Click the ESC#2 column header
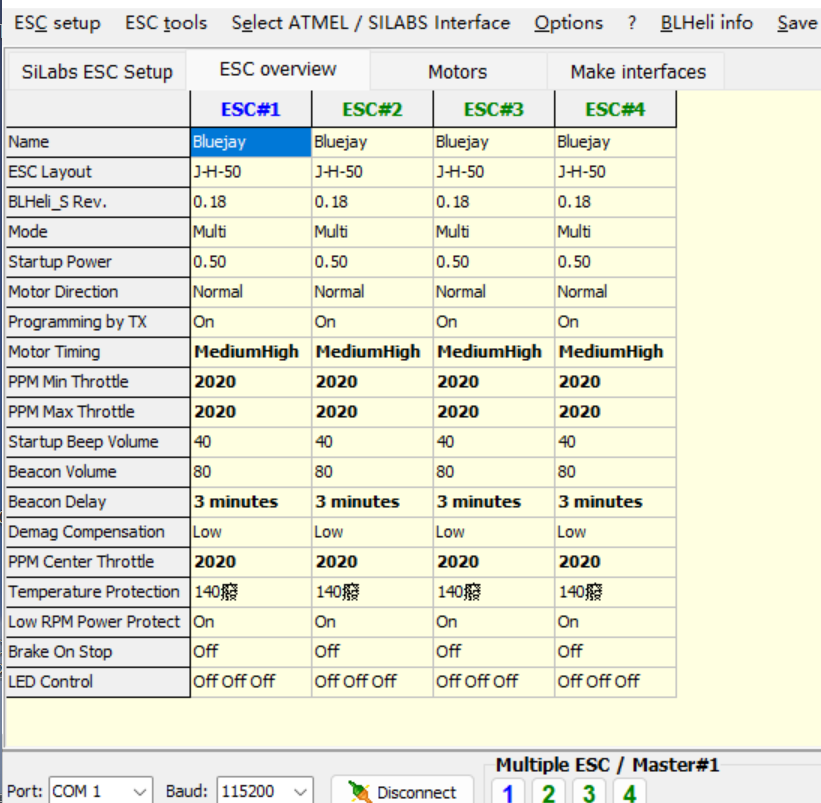This screenshot has height=803, width=821. click(x=372, y=109)
